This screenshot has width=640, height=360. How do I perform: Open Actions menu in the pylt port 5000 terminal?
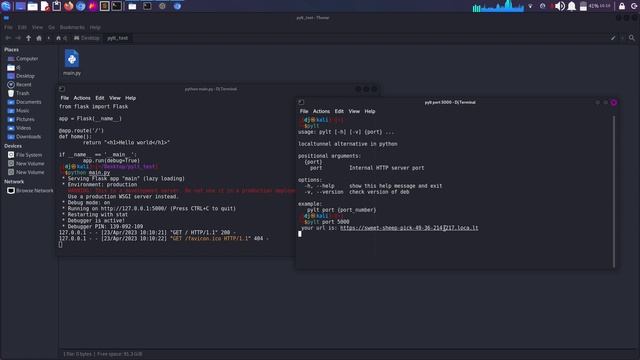click(x=321, y=111)
